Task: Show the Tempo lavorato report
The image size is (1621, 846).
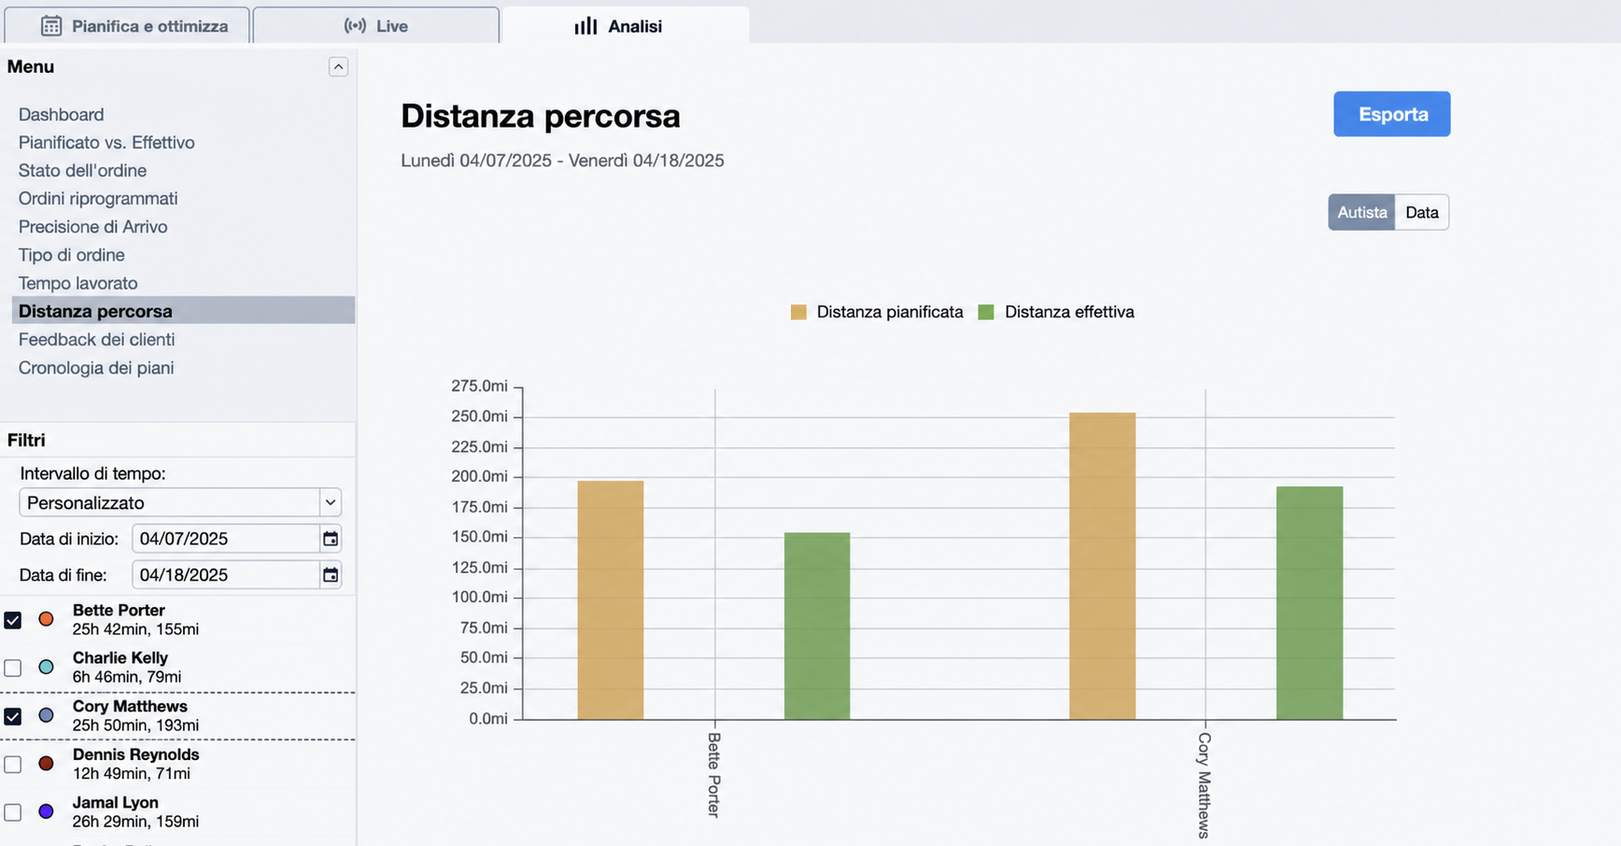Action: tap(78, 283)
